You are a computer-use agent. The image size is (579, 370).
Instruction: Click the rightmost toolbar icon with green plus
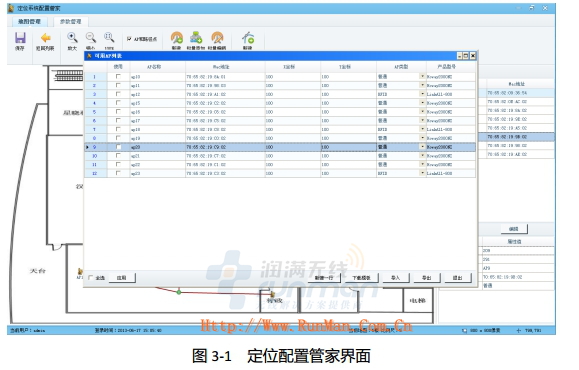click(248, 38)
